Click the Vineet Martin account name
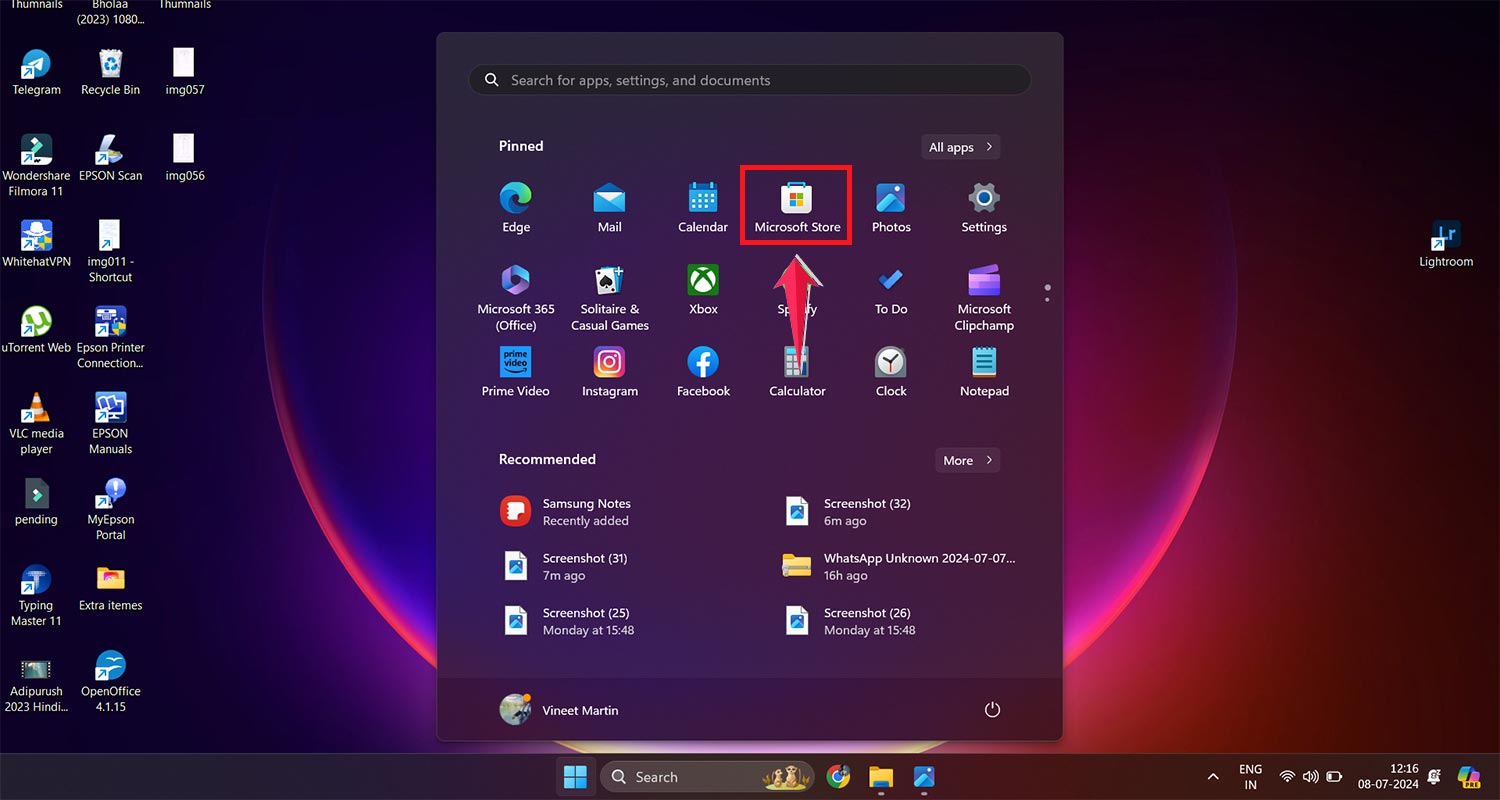This screenshot has height=800, width=1500. pyautogui.click(x=580, y=709)
